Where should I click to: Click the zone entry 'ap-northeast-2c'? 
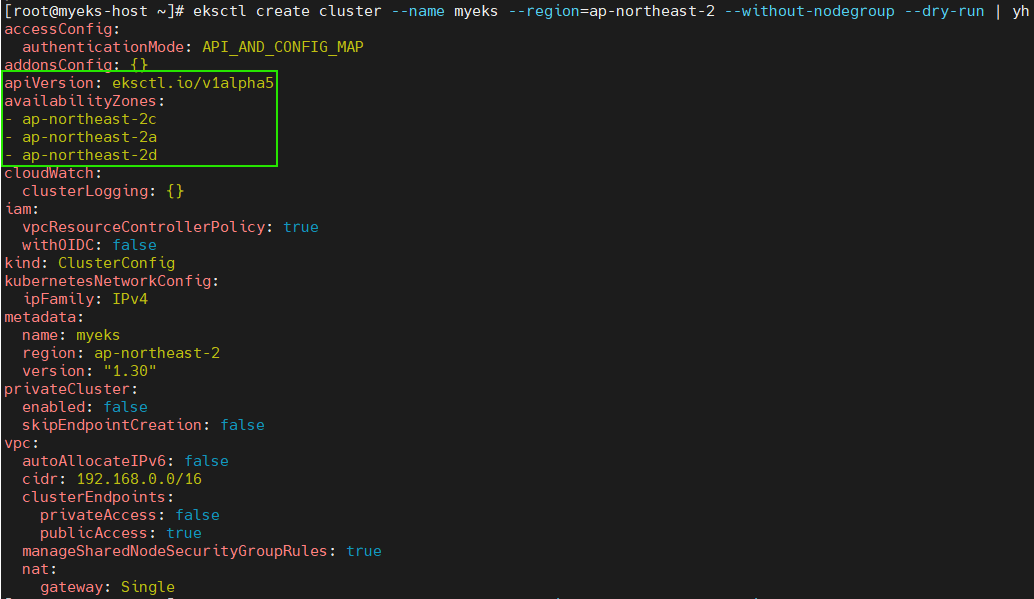coord(89,119)
